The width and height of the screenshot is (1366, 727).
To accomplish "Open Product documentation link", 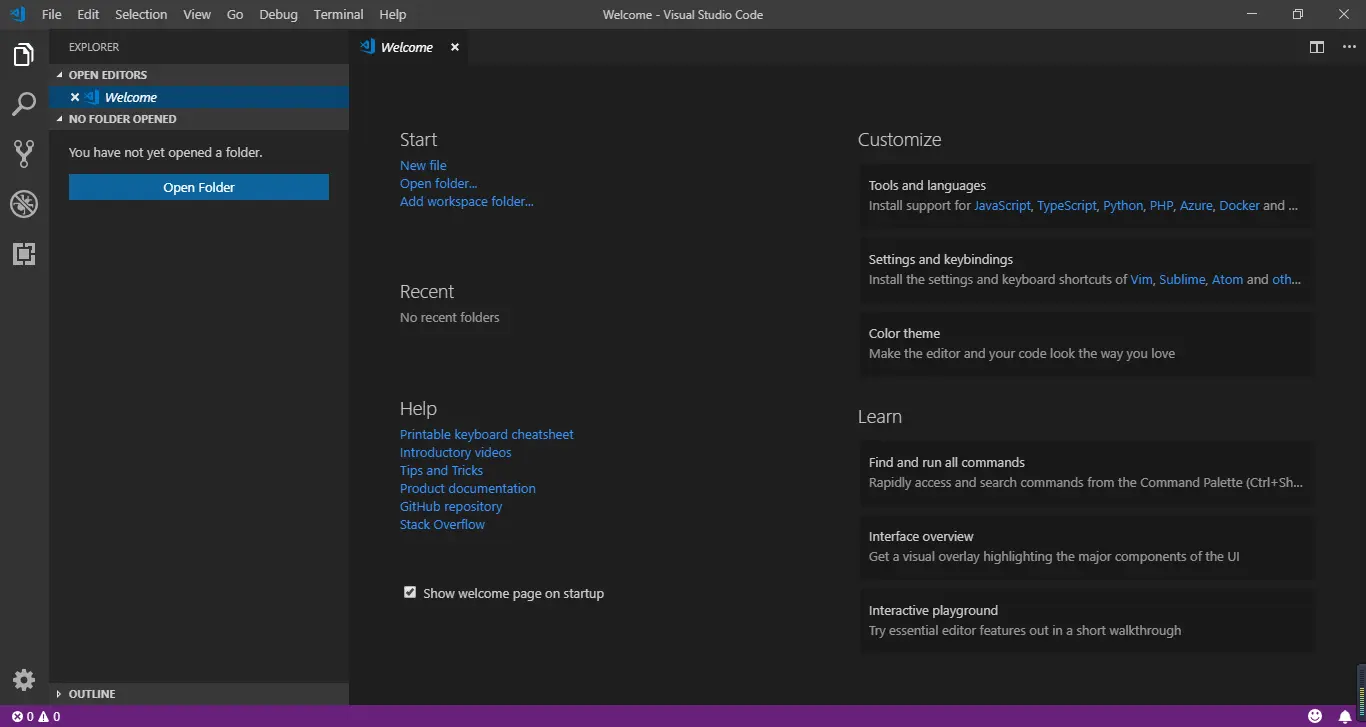I will pyautogui.click(x=468, y=489).
